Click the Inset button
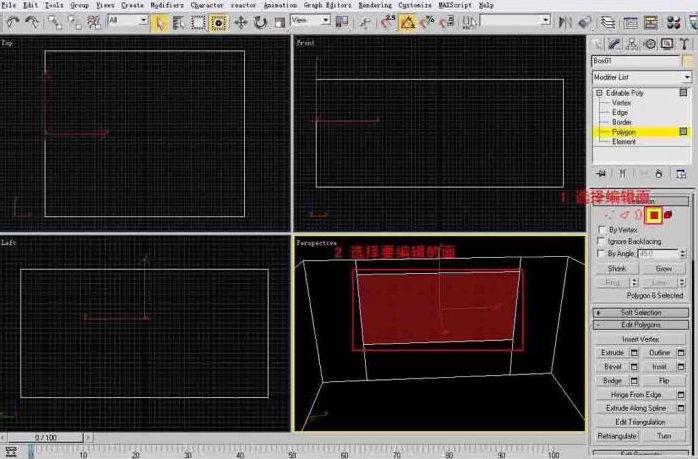Viewport: 698px width, 459px height. [659, 367]
